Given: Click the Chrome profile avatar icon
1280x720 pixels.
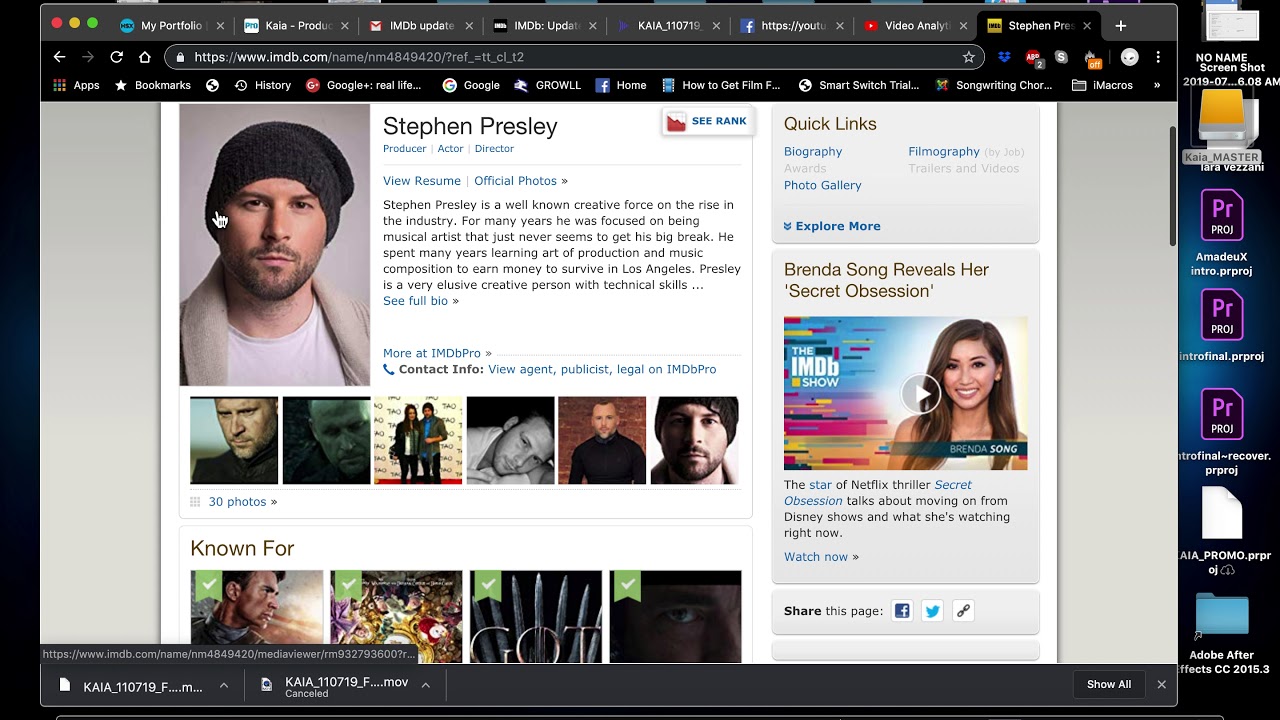Looking at the screenshot, I should pyautogui.click(x=1129, y=57).
